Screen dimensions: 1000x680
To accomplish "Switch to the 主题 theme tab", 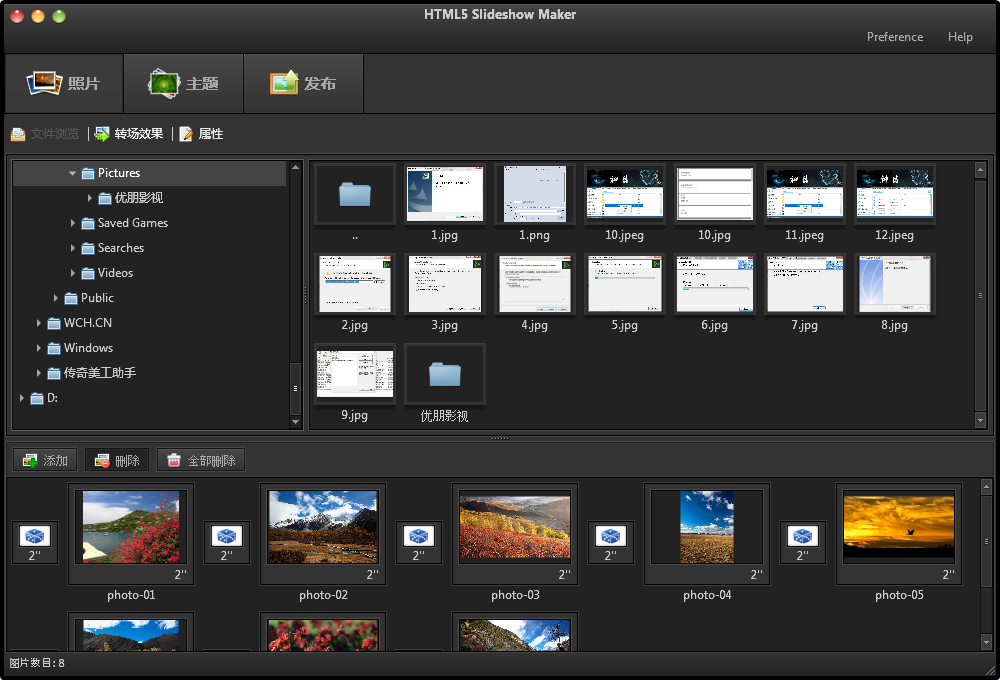I will tap(184, 83).
